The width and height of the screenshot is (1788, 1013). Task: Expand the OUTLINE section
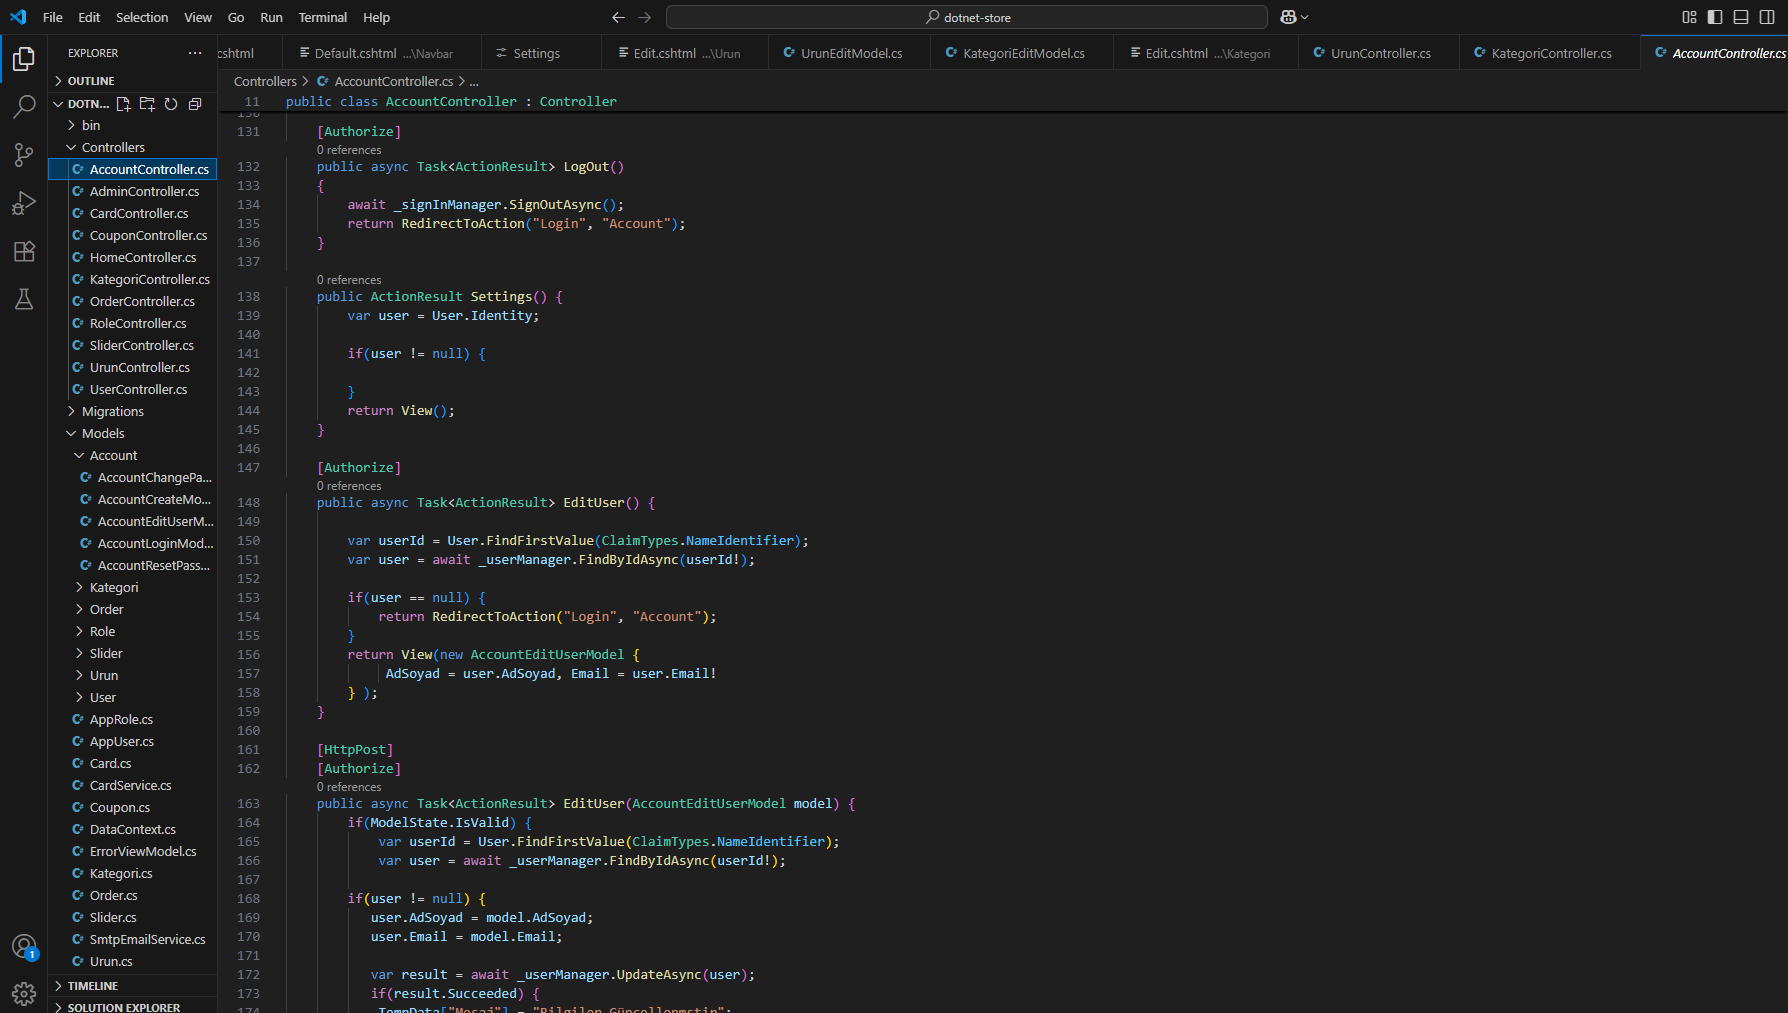(132, 81)
